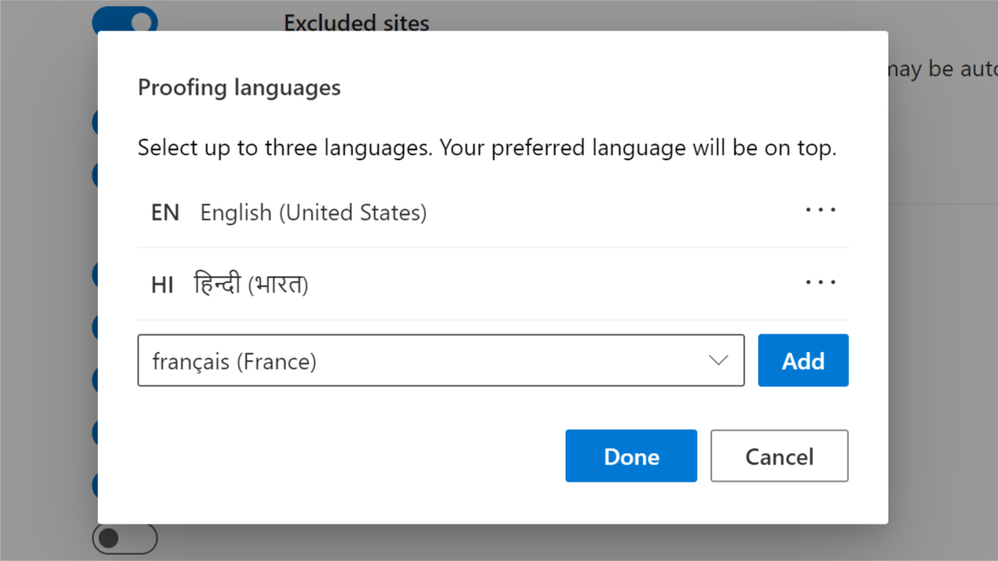The image size is (998, 561).
Task: Confirm with the Done button
Action: (630, 456)
